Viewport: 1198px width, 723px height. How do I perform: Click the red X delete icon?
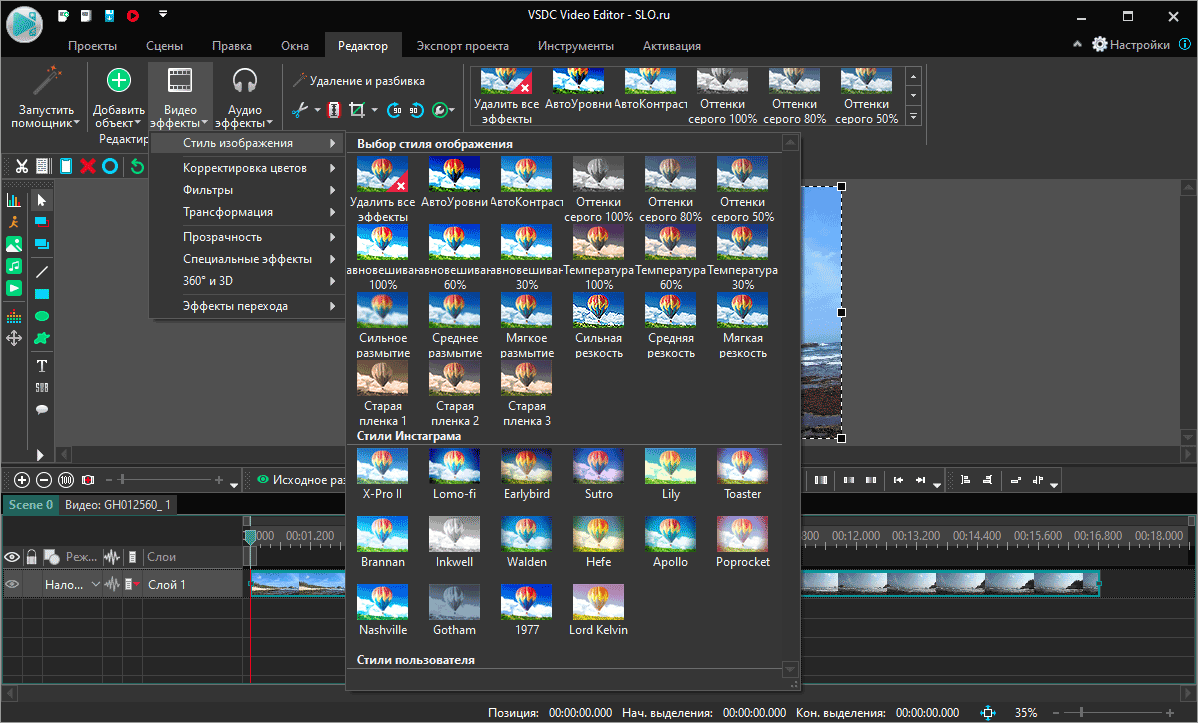88,166
